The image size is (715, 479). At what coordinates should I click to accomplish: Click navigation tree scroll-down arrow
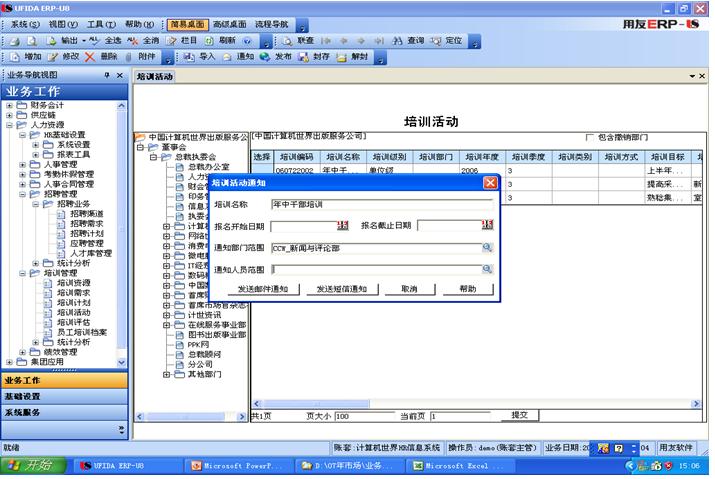[x=121, y=363]
